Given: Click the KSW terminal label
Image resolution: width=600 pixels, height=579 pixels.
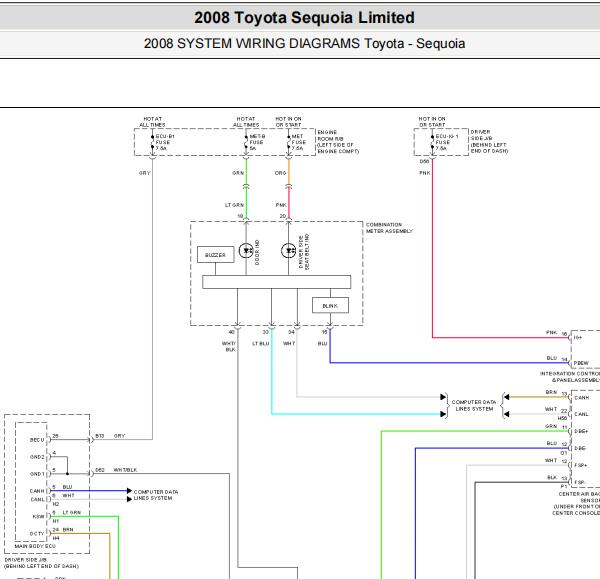Looking at the screenshot, I should tap(38, 516).
